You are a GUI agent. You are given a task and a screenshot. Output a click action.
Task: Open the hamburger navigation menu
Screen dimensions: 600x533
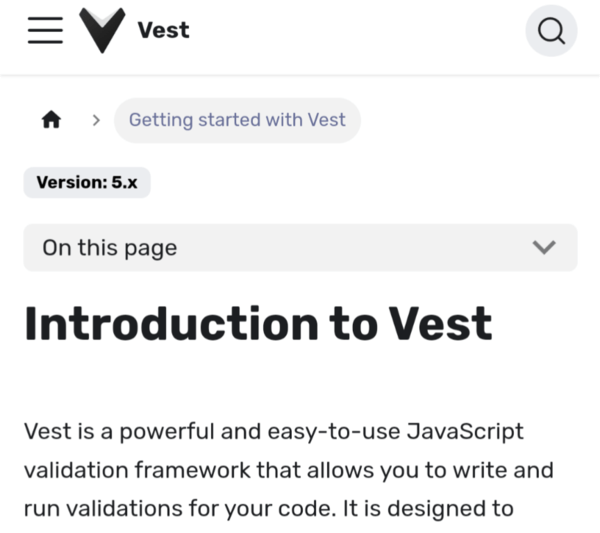click(45, 31)
